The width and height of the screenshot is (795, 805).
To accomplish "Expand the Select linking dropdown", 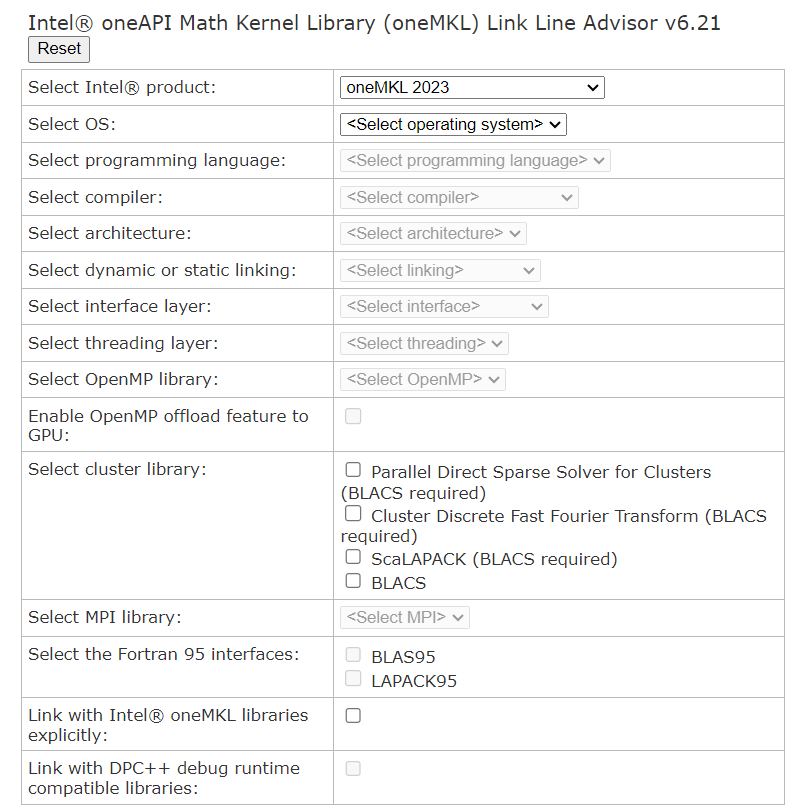I will pyautogui.click(x=440, y=270).
